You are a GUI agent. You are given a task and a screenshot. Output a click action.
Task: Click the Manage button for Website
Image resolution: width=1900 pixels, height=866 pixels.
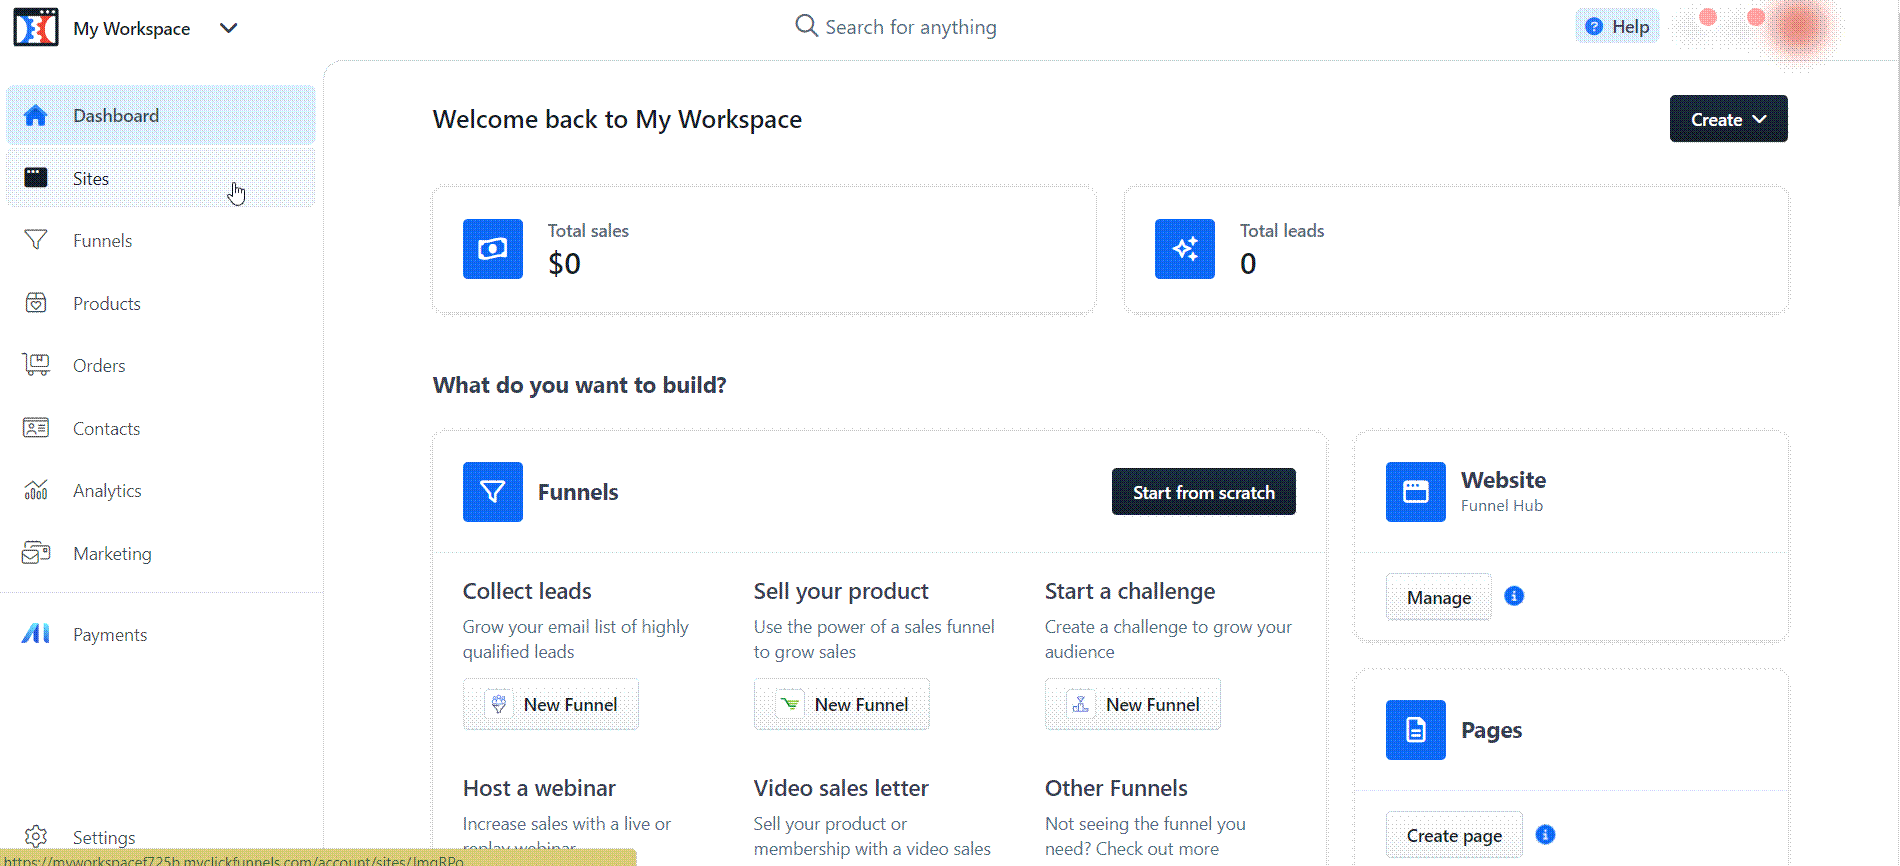click(1439, 597)
